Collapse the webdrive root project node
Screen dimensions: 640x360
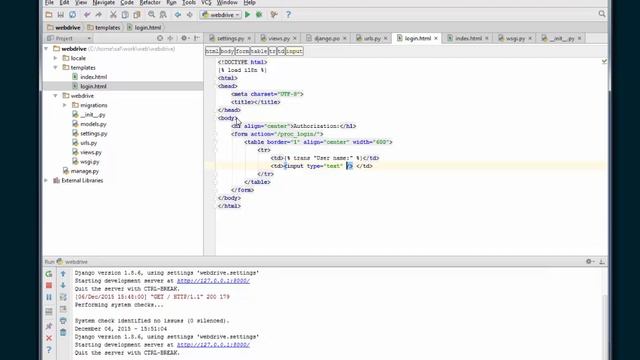point(46,49)
